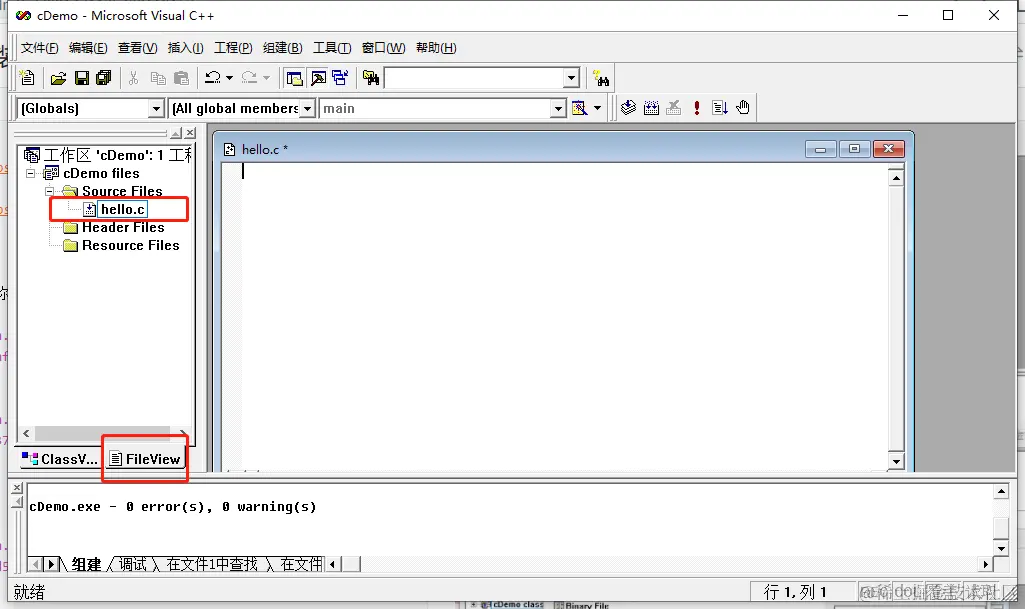
Task: Close the output panel with X
Action: click(18, 487)
